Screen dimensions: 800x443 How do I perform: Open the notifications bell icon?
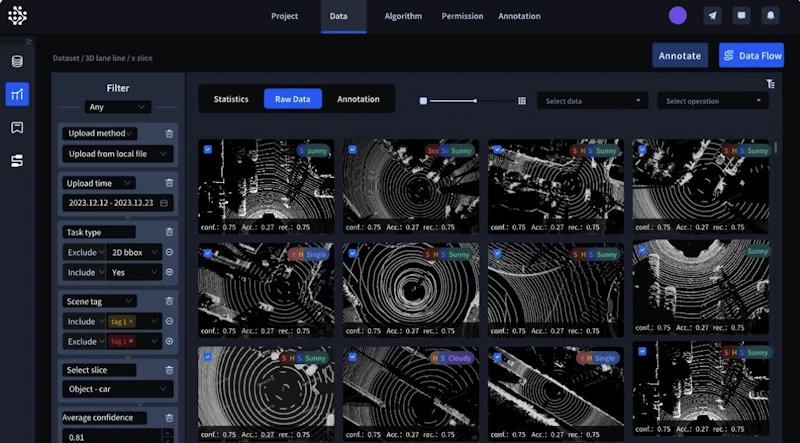770,16
